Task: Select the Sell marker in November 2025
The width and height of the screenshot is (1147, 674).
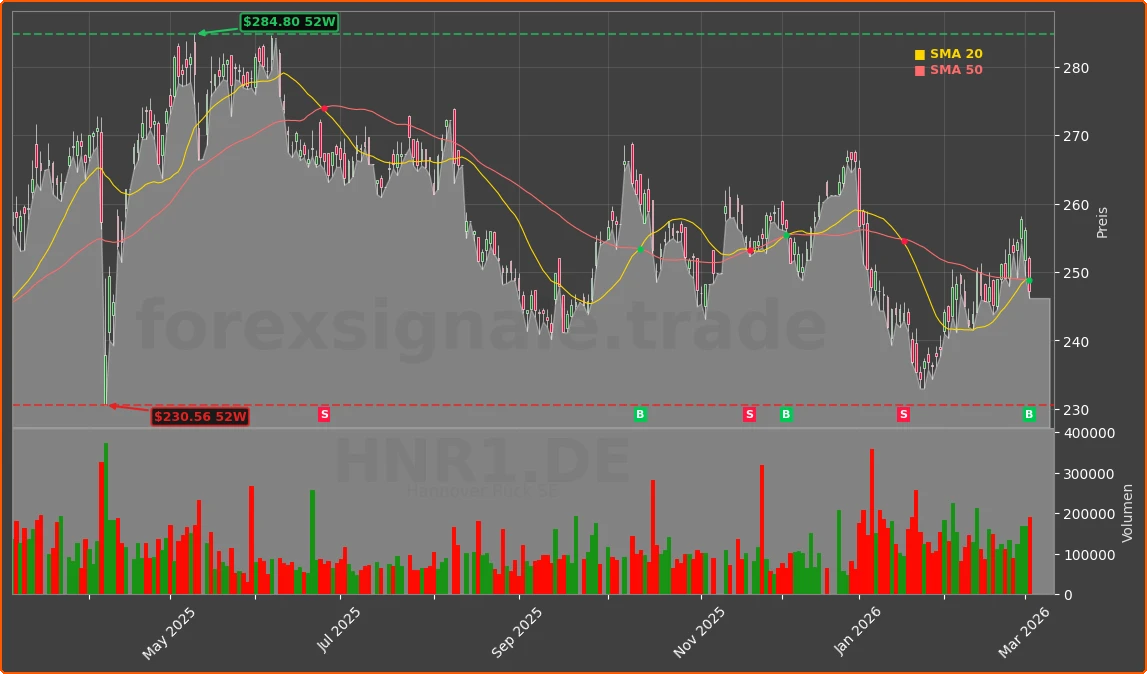Action: 749,414
